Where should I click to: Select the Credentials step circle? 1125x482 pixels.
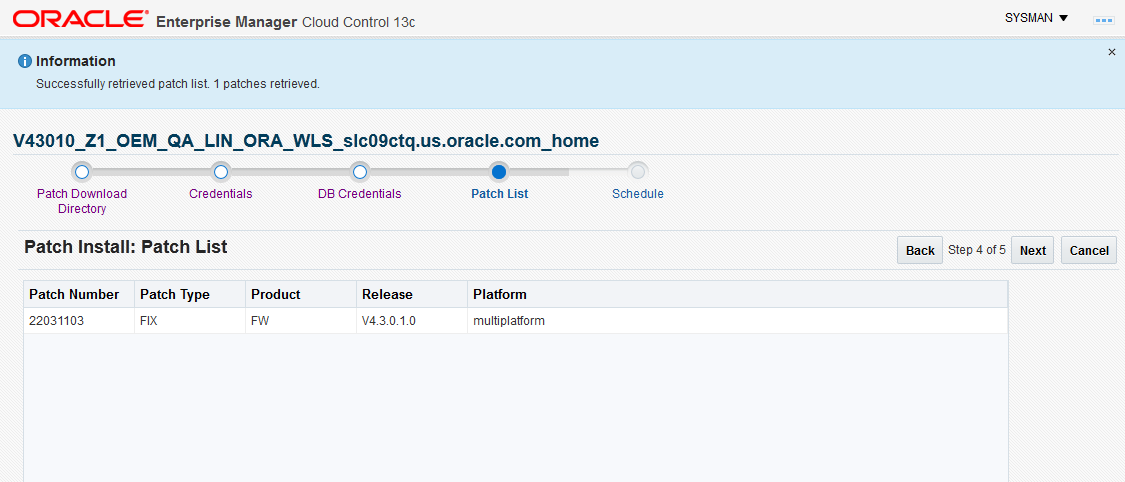pyautogui.click(x=221, y=172)
